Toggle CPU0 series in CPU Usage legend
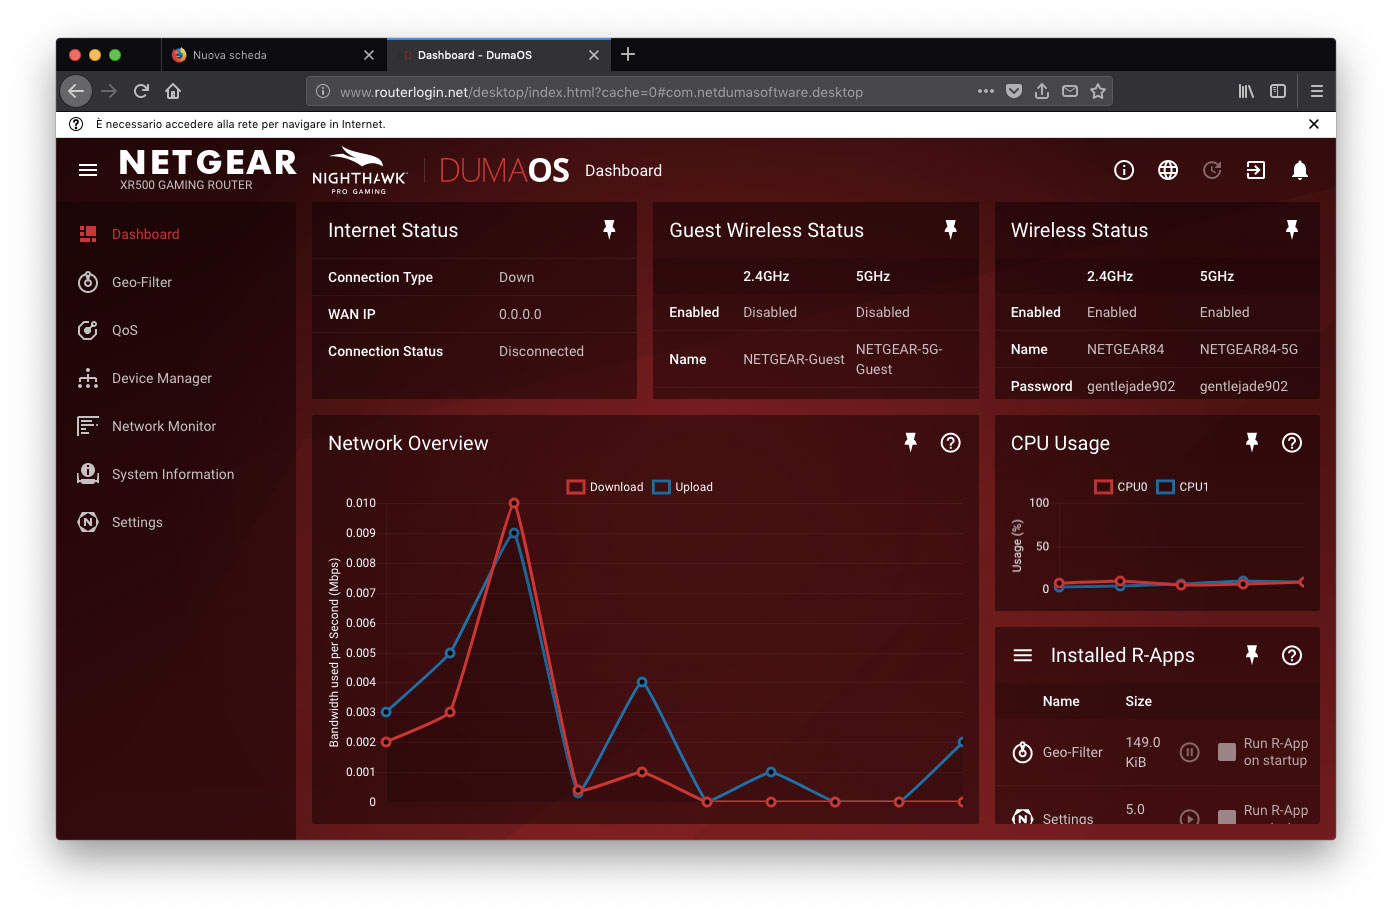The width and height of the screenshot is (1392, 914). tap(1121, 487)
